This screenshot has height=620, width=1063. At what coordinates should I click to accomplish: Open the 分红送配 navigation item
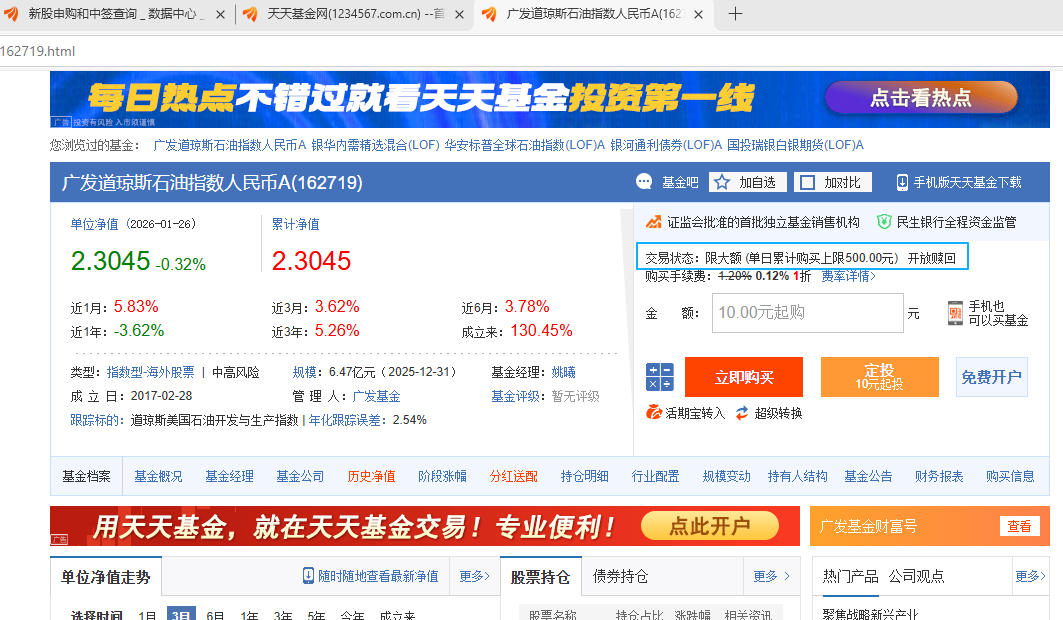(513, 476)
